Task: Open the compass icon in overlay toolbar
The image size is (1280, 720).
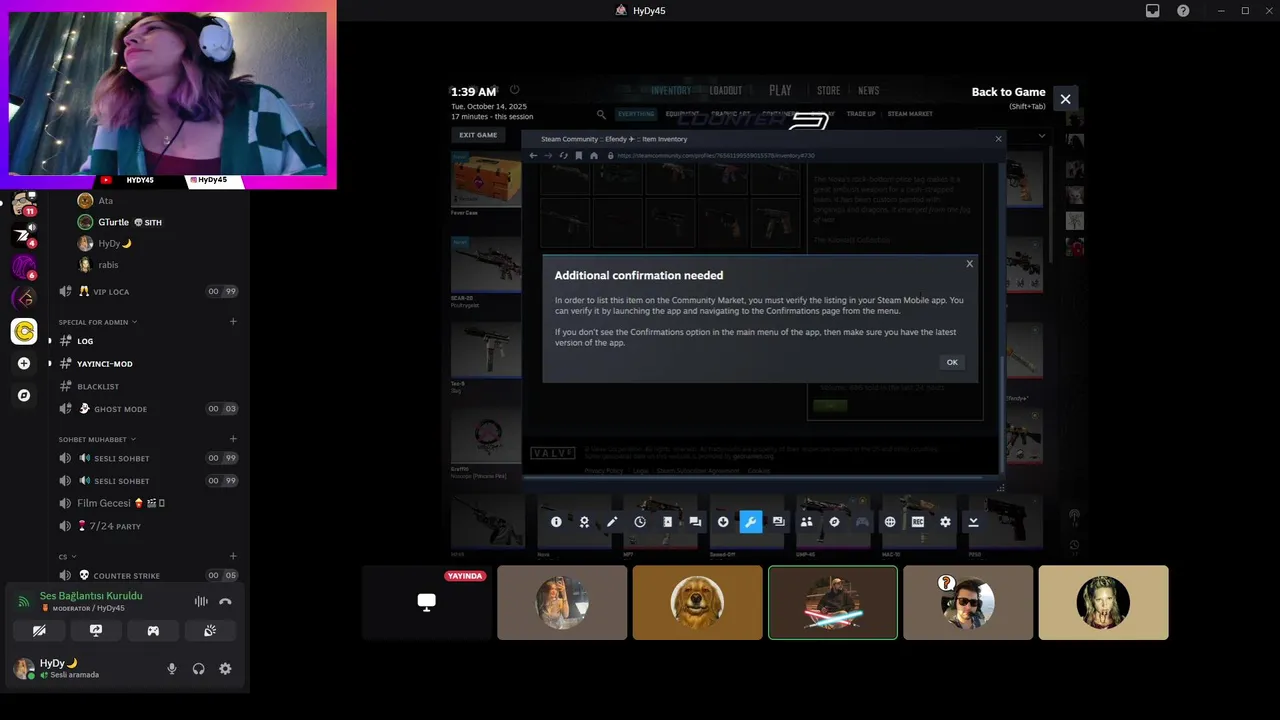Action: click(834, 522)
